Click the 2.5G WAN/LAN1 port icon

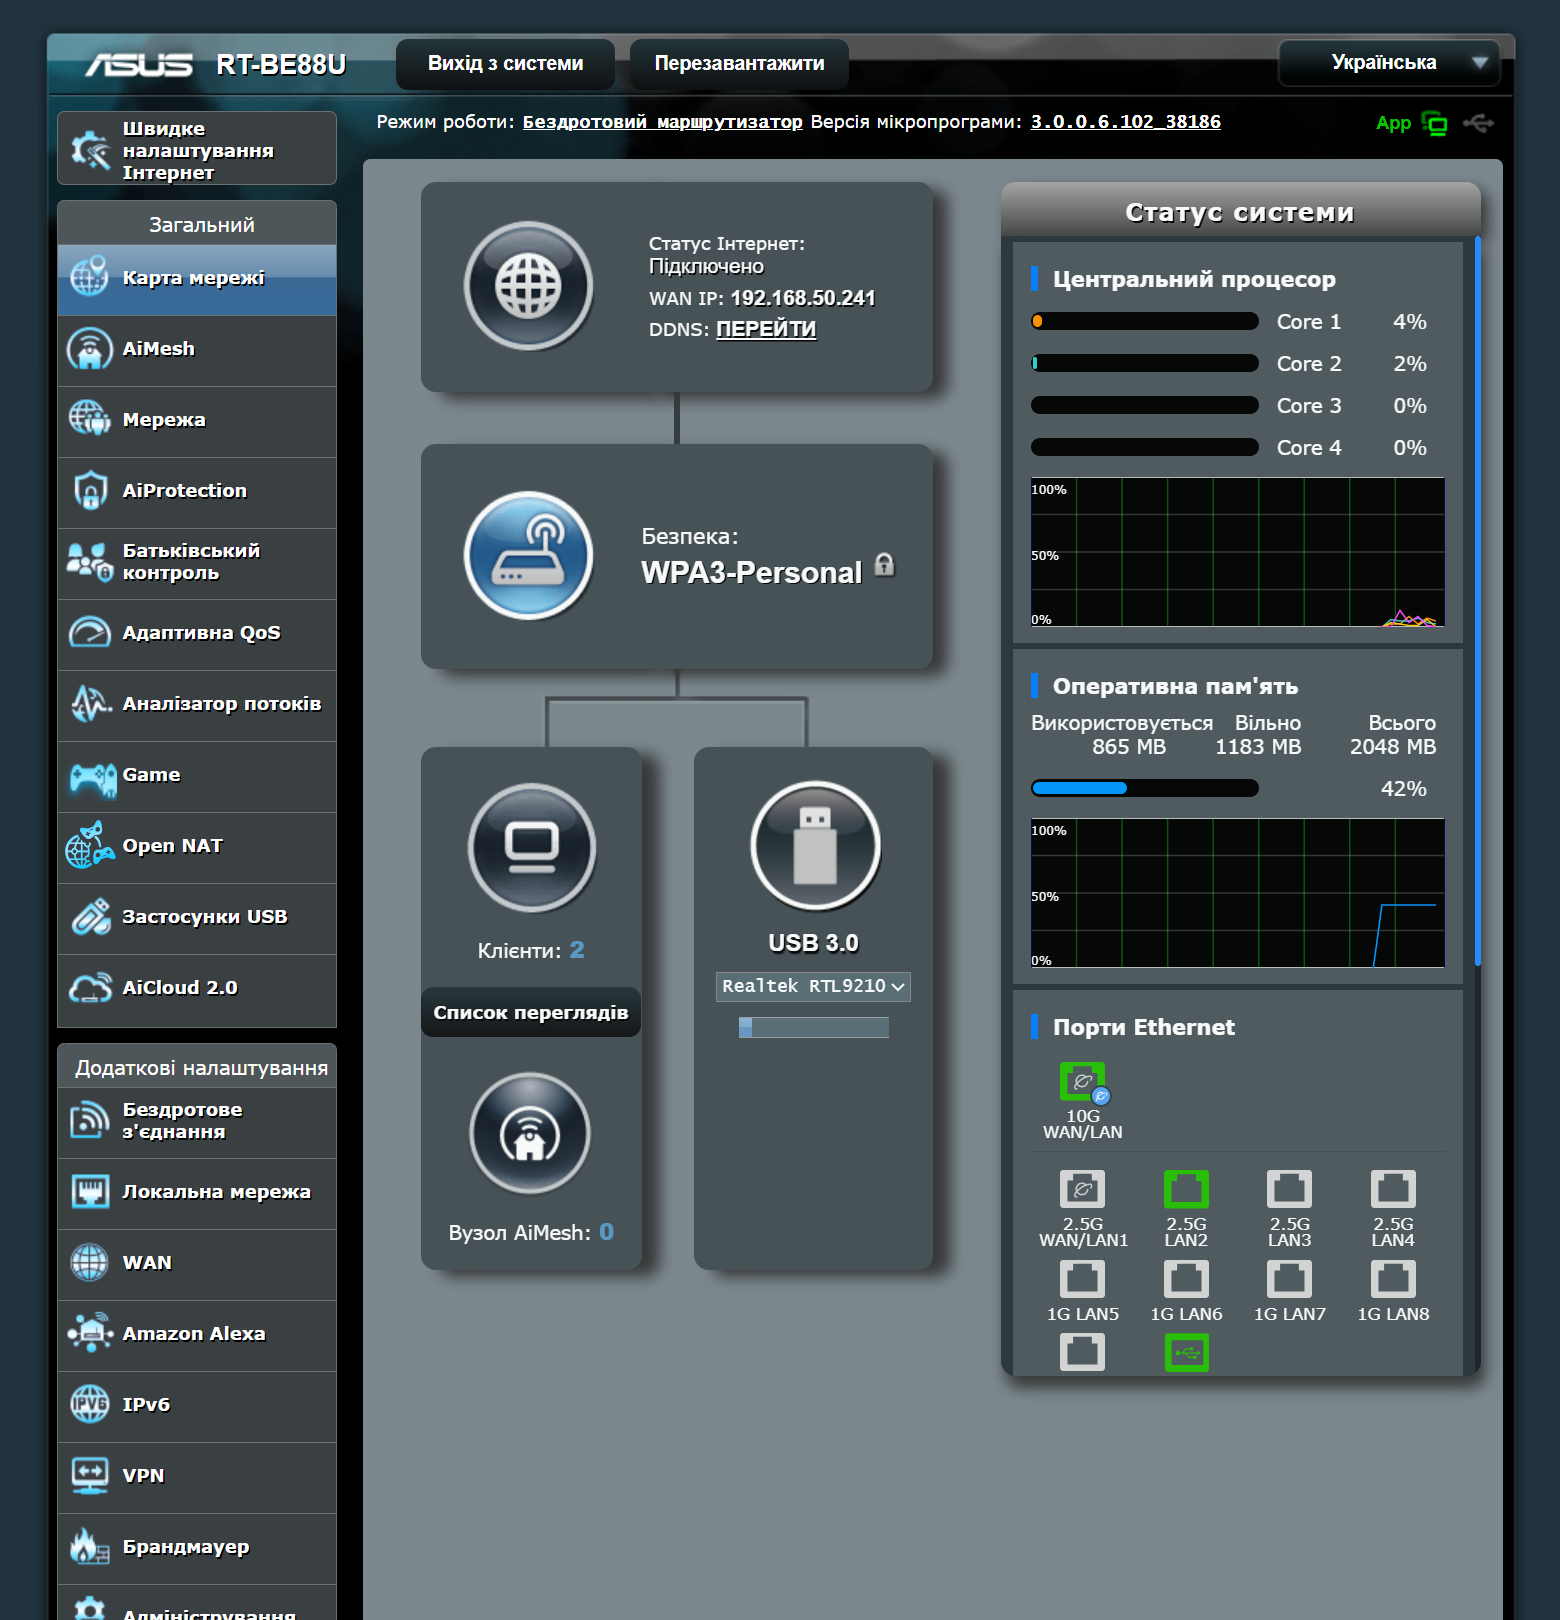pyautogui.click(x=1083, y=1189)
